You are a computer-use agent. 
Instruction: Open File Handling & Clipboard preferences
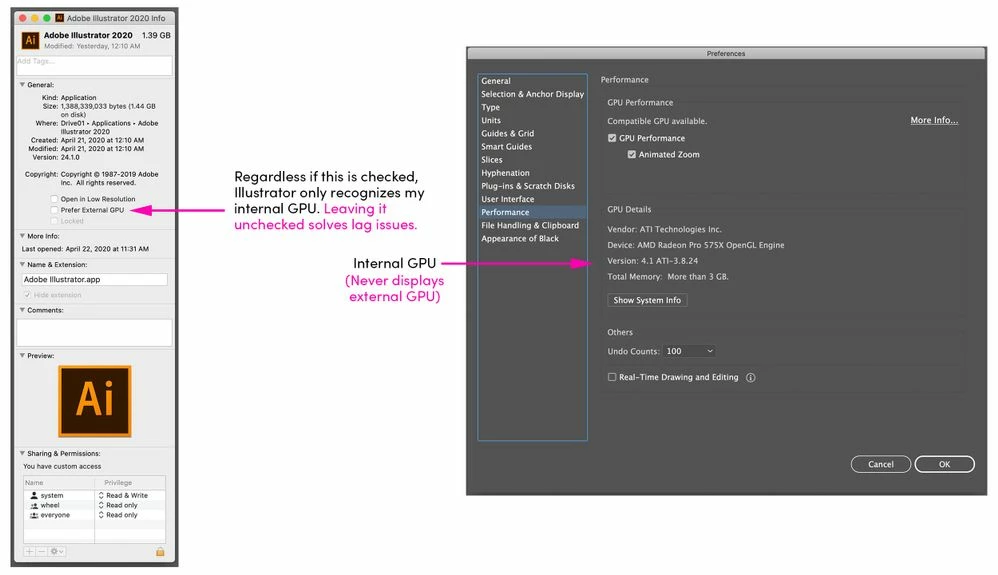tap(530, 225)
